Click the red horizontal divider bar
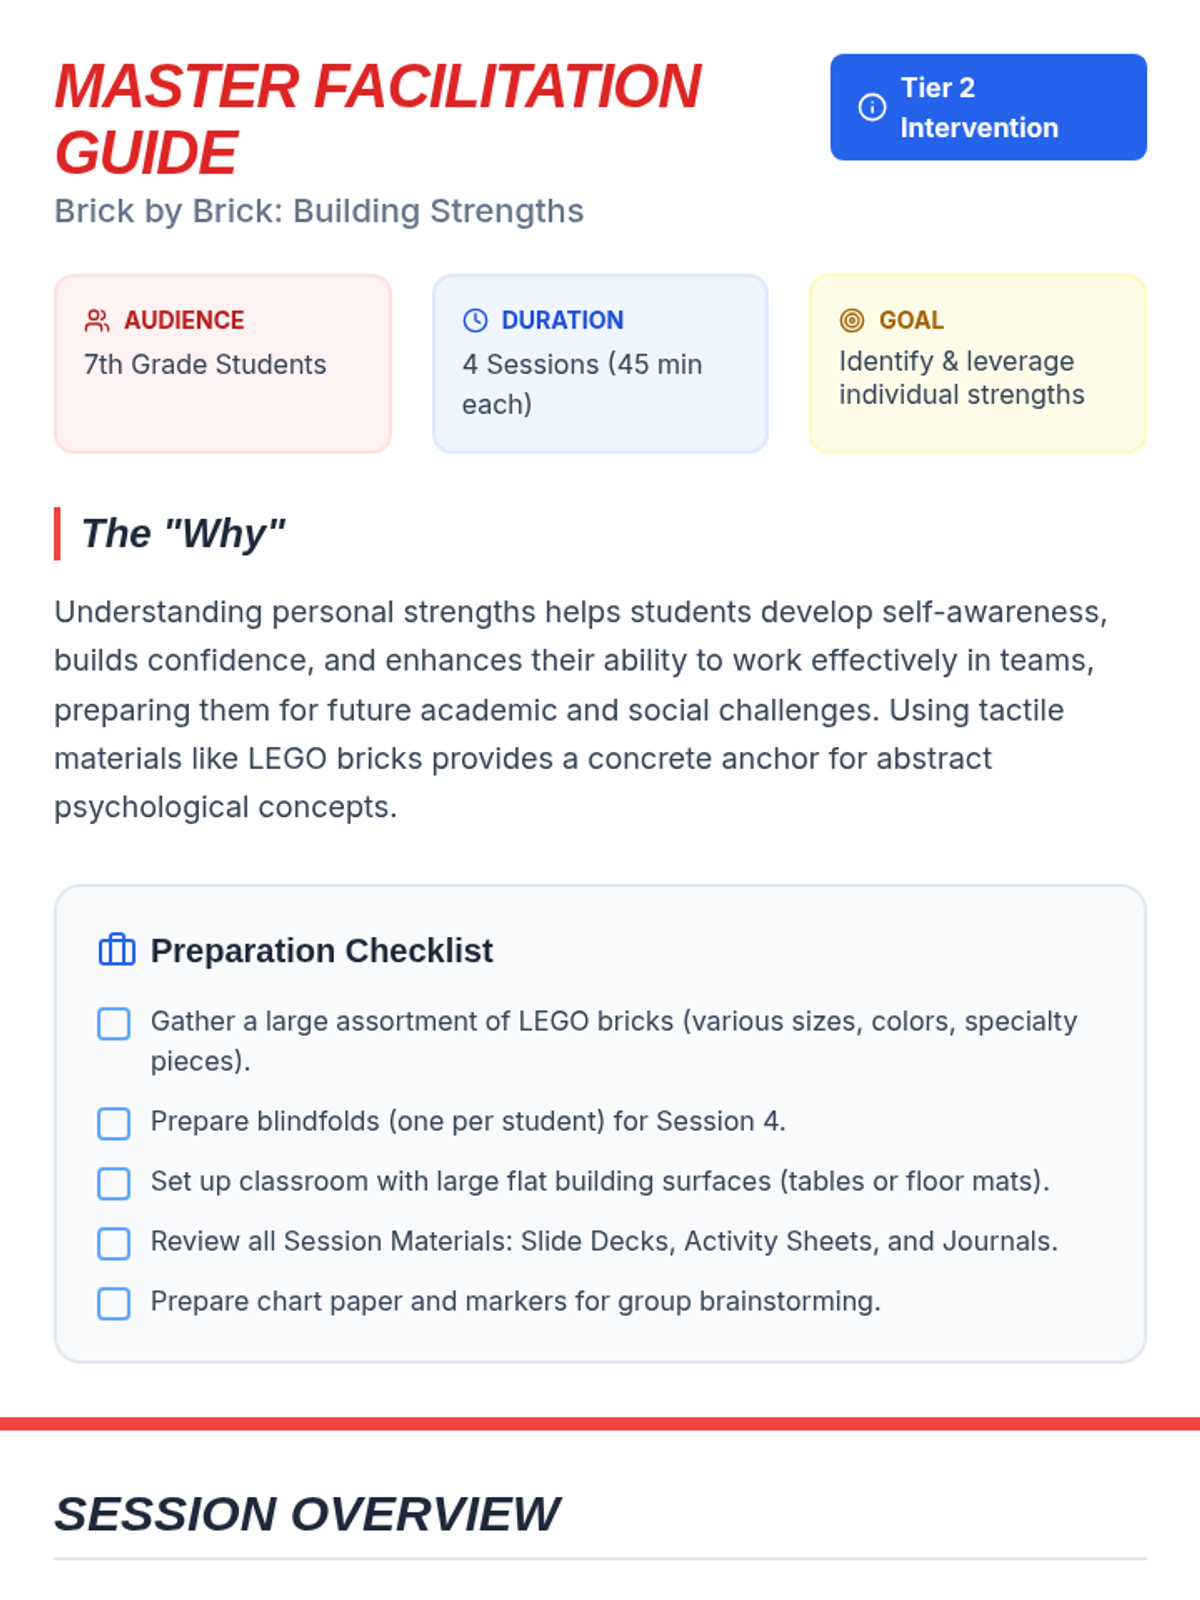 (600, 1423)
